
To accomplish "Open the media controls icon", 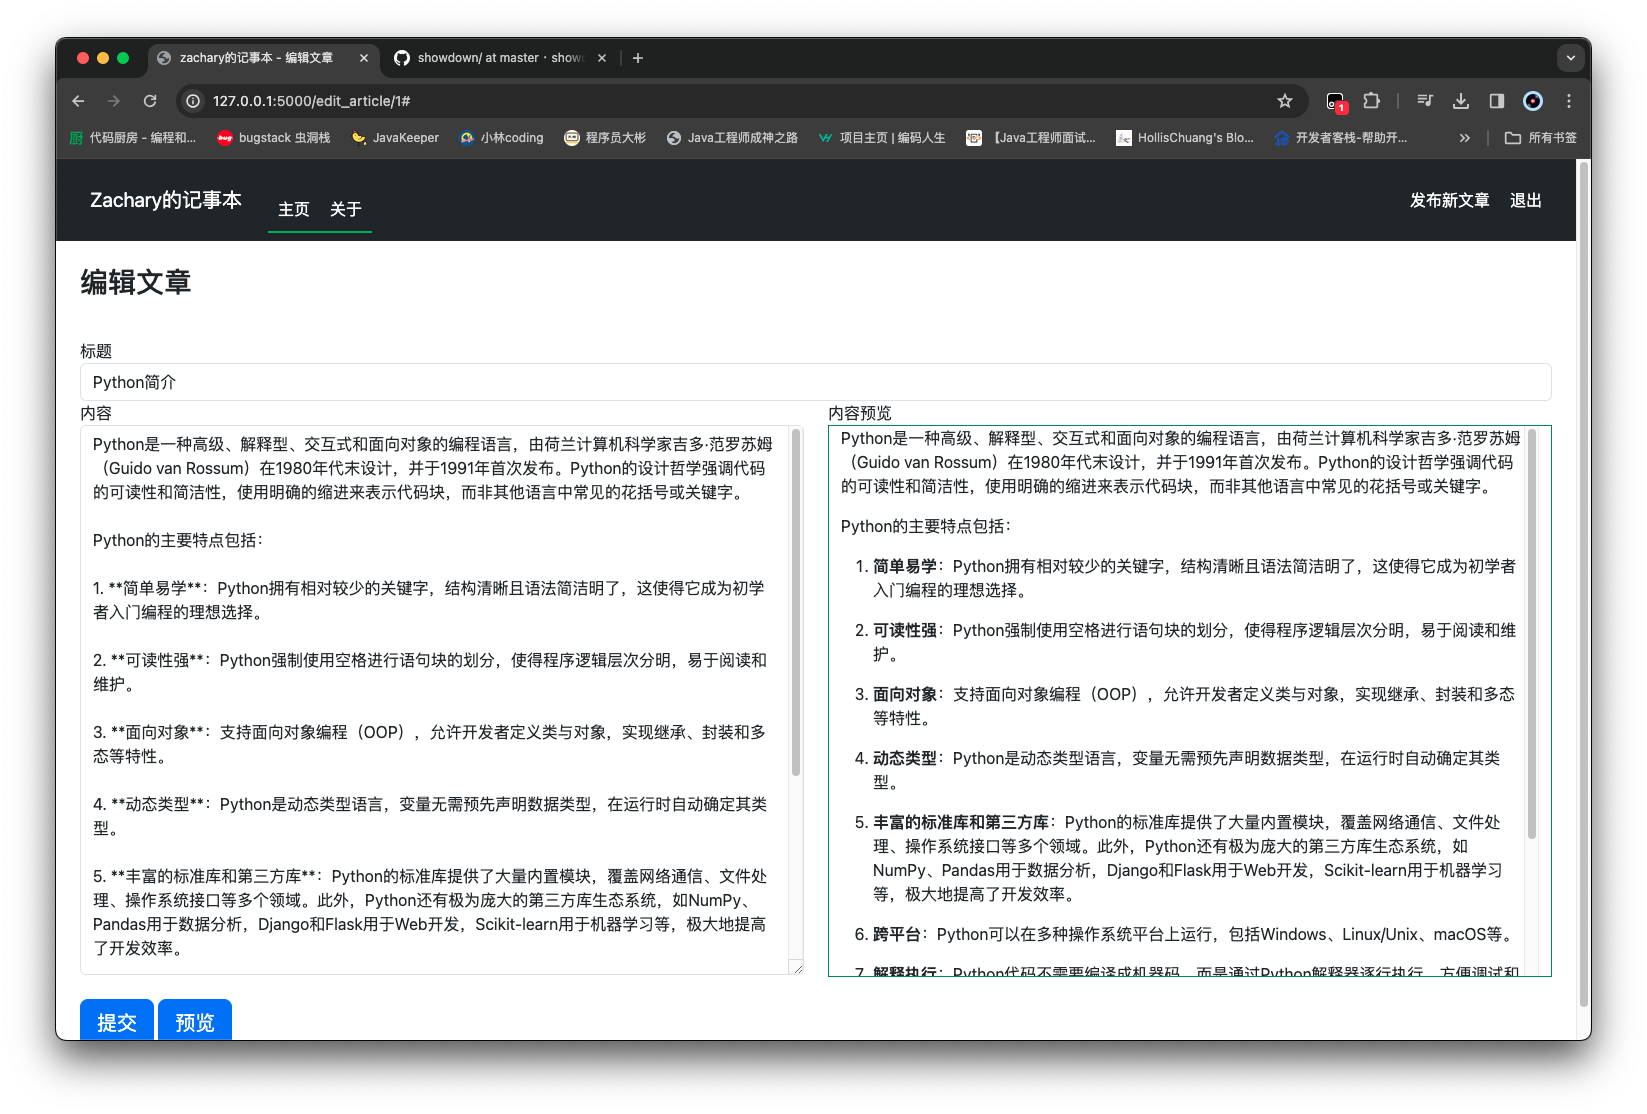I will [1425, 101].
